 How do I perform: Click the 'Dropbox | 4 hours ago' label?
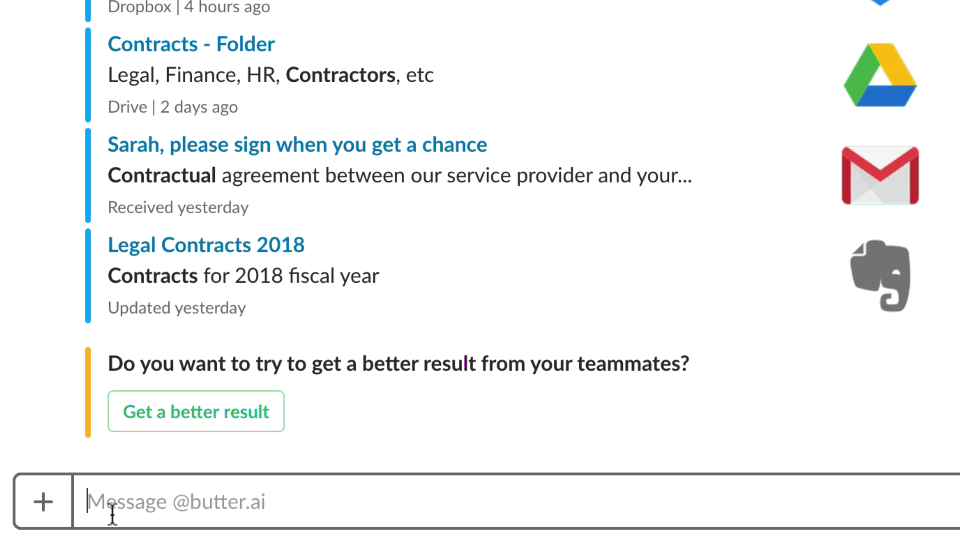189,7
